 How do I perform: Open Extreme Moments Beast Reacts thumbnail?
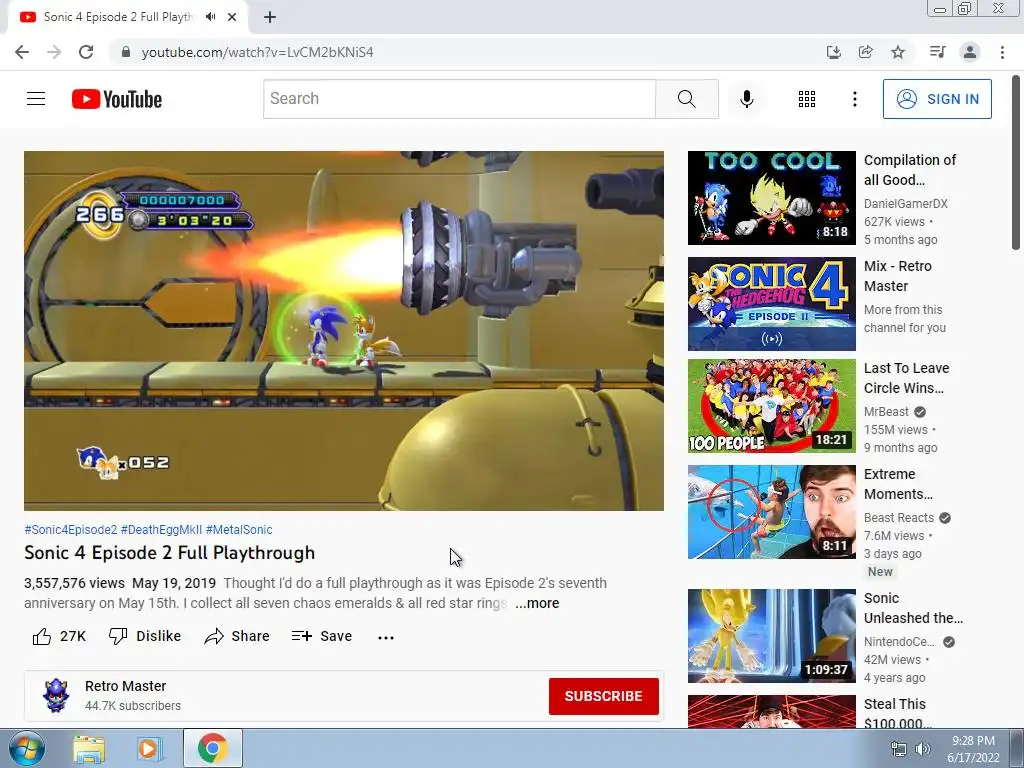771,511
